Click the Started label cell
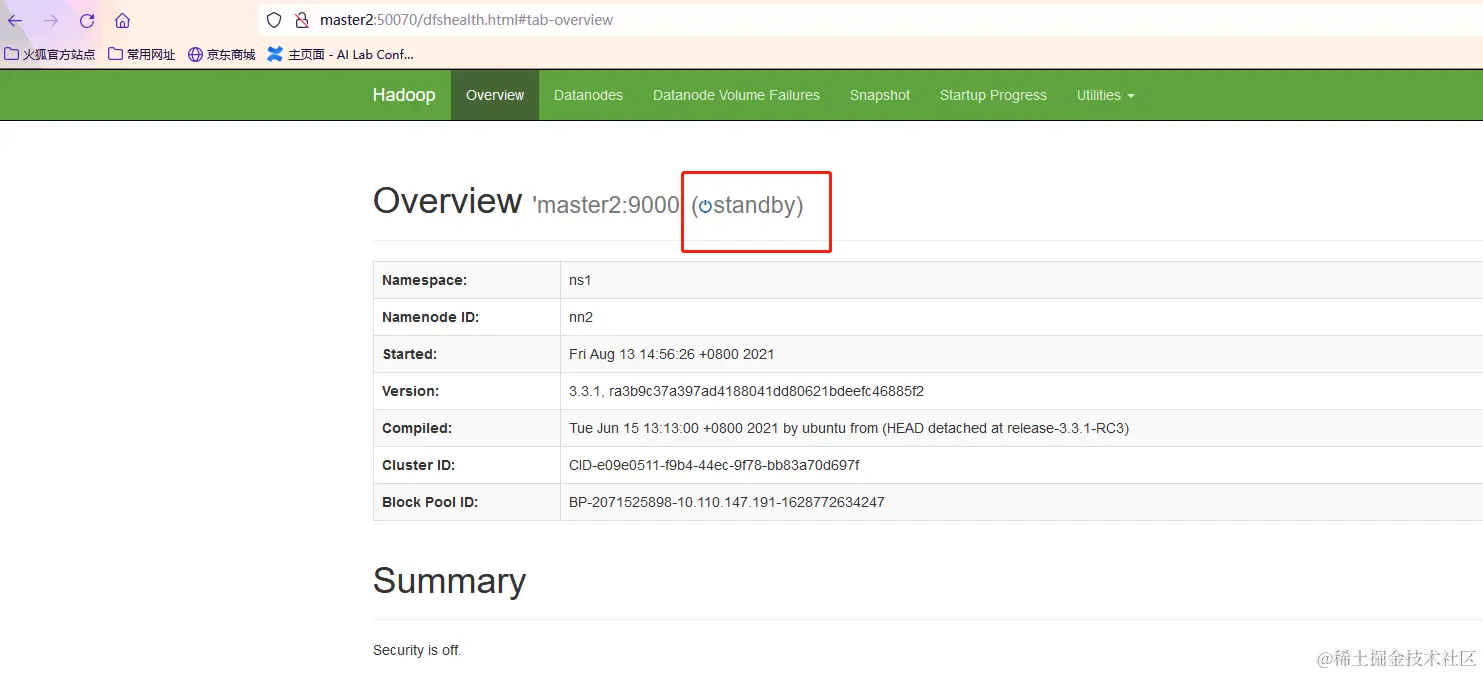Image resolution: width=1483 pixels, height=675 pixels. tap(467, 354)
